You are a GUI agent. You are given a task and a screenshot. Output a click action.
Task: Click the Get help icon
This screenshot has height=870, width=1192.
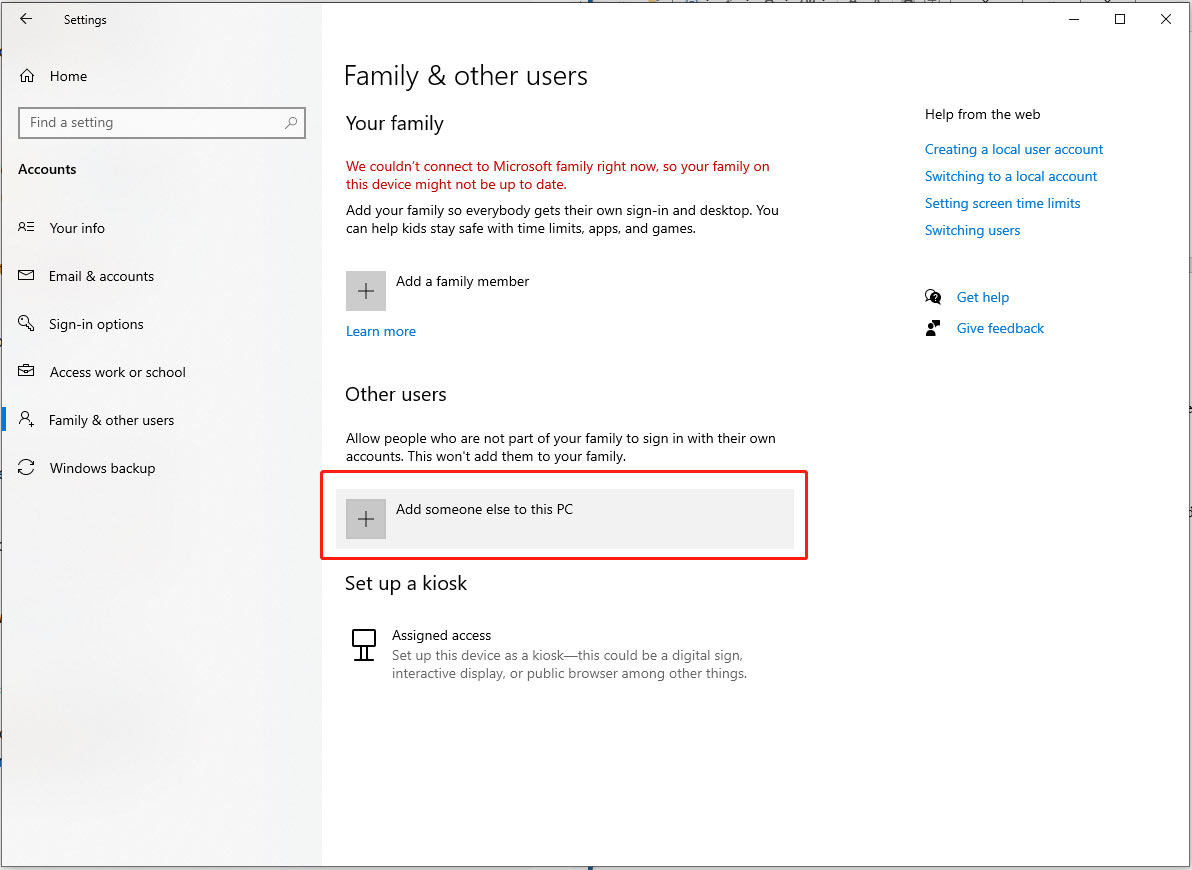[x=933, y=297]
